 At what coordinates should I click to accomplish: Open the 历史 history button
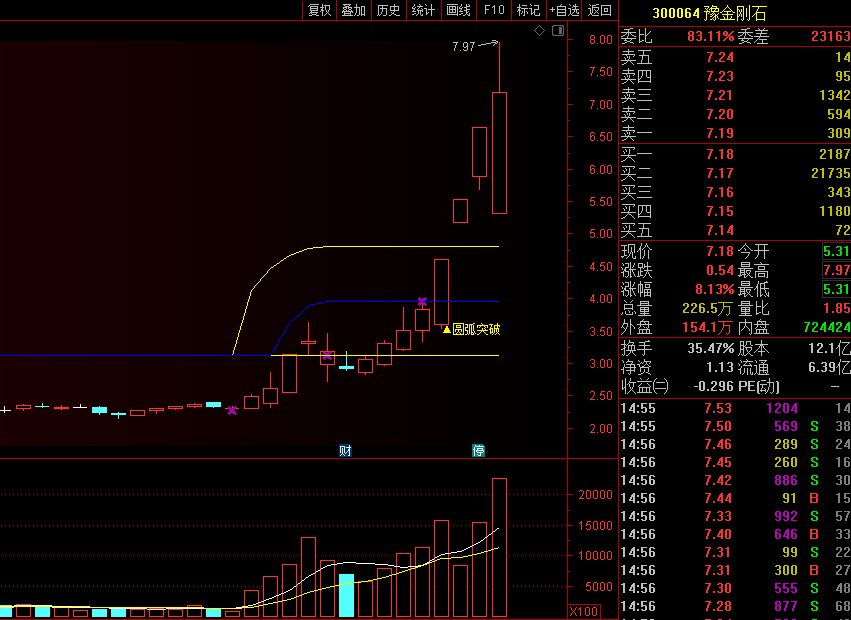click(x=388, y=10)
